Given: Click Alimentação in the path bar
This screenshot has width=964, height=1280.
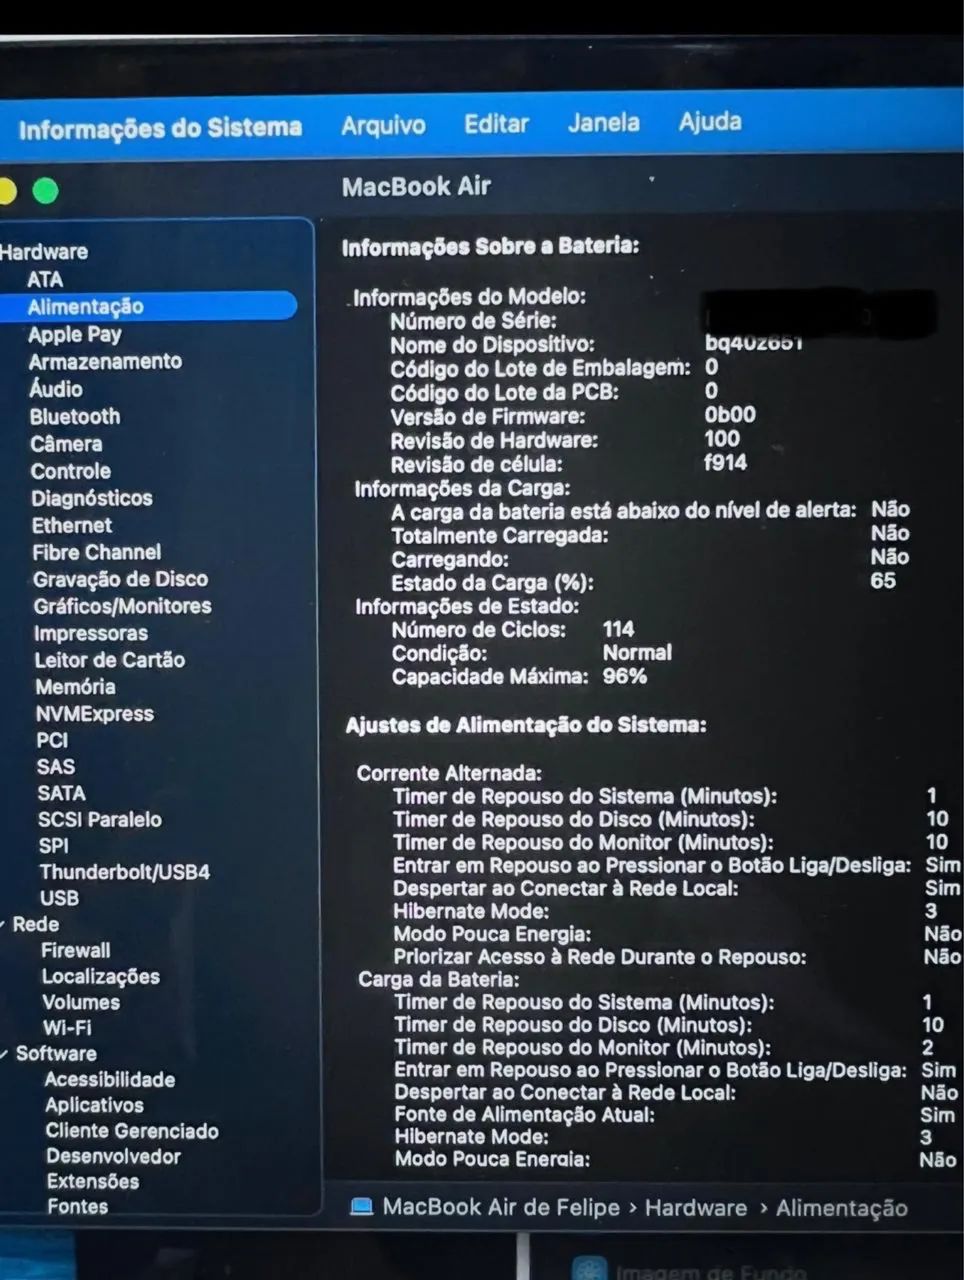Looking at the screenshot, I should (x=842, y=1208).
